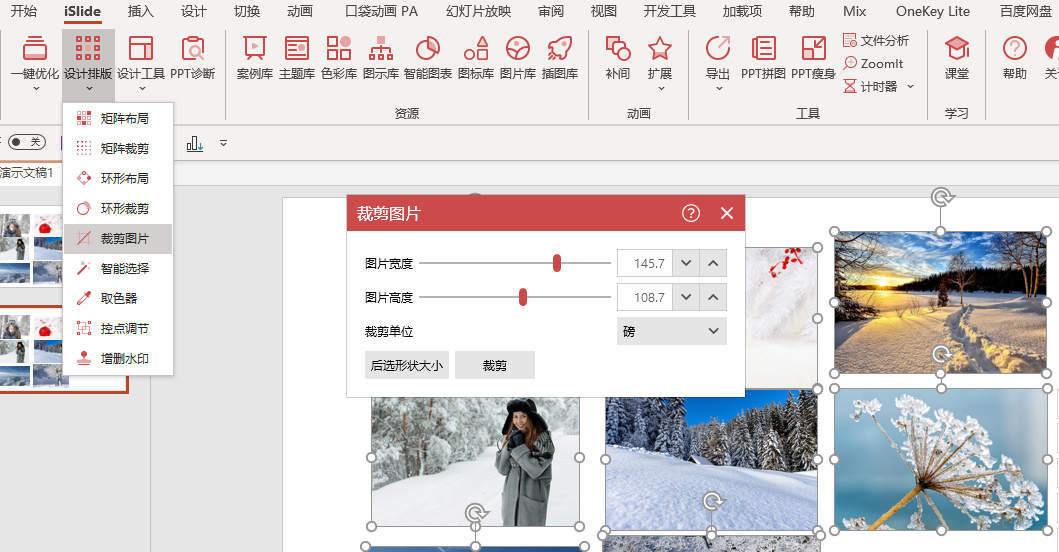Viewport: 1059px width, 552px height.
Task: Switch to the 插入 Insert tab
Action: pyautogui.click(x=140, y=11)
